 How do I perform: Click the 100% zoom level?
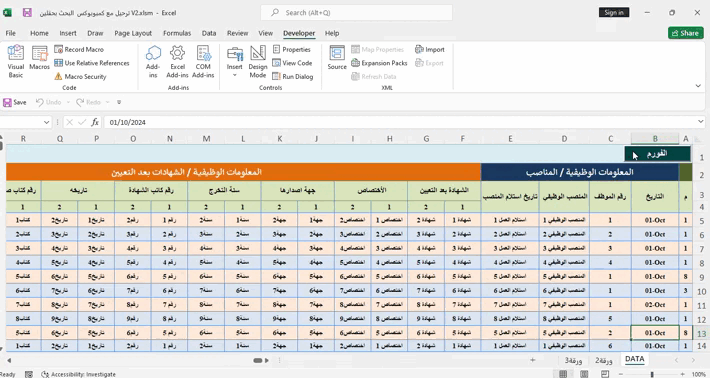point(699,374)
